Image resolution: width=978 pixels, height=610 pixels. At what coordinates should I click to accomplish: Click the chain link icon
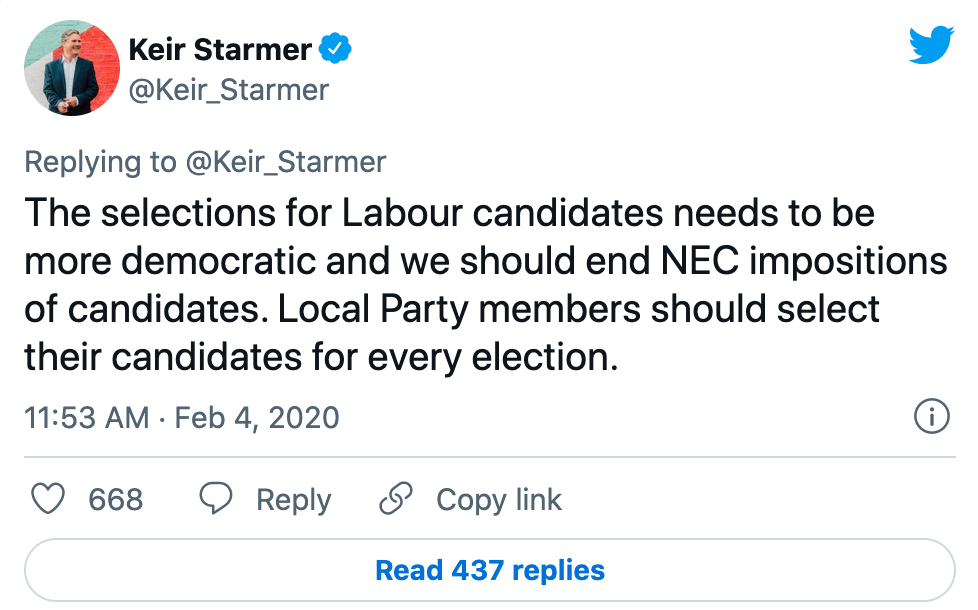pyautogui.click(x=397, y=499)
